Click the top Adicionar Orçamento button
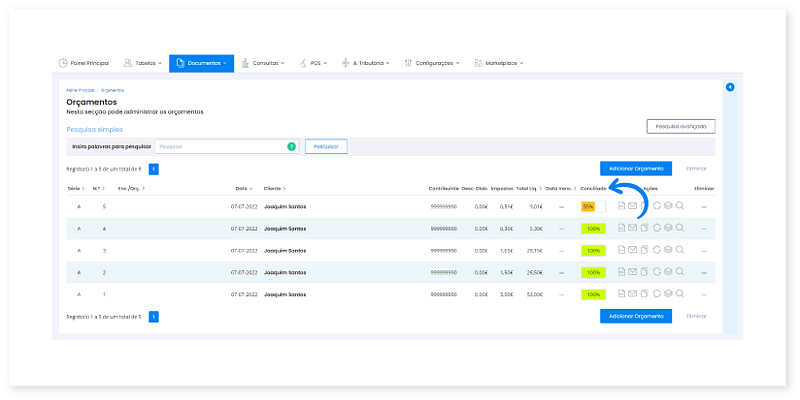The width and height of the screenshot is (800, 400). (636, 169)
